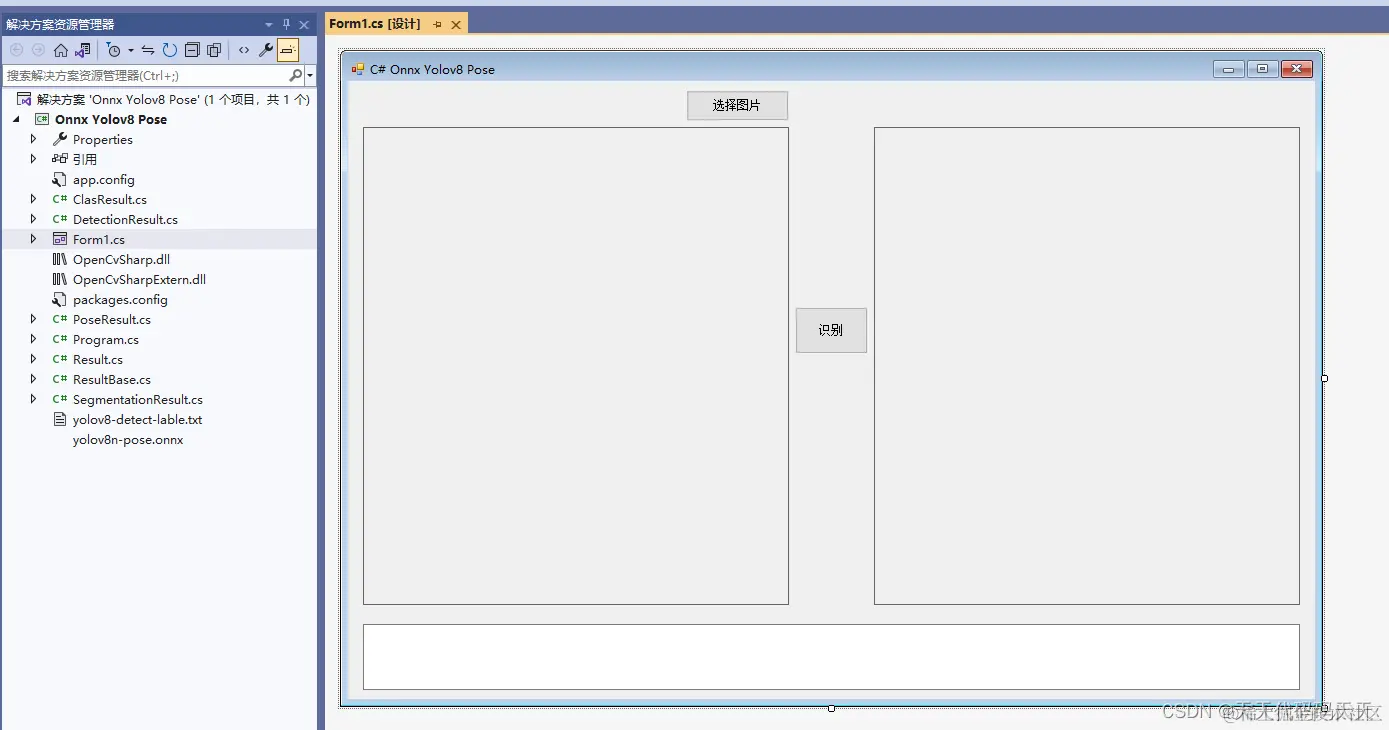Switch views with the Visual Studio solution icon
The width and height of the screenshot is (1389, 730).
(83, 50)
